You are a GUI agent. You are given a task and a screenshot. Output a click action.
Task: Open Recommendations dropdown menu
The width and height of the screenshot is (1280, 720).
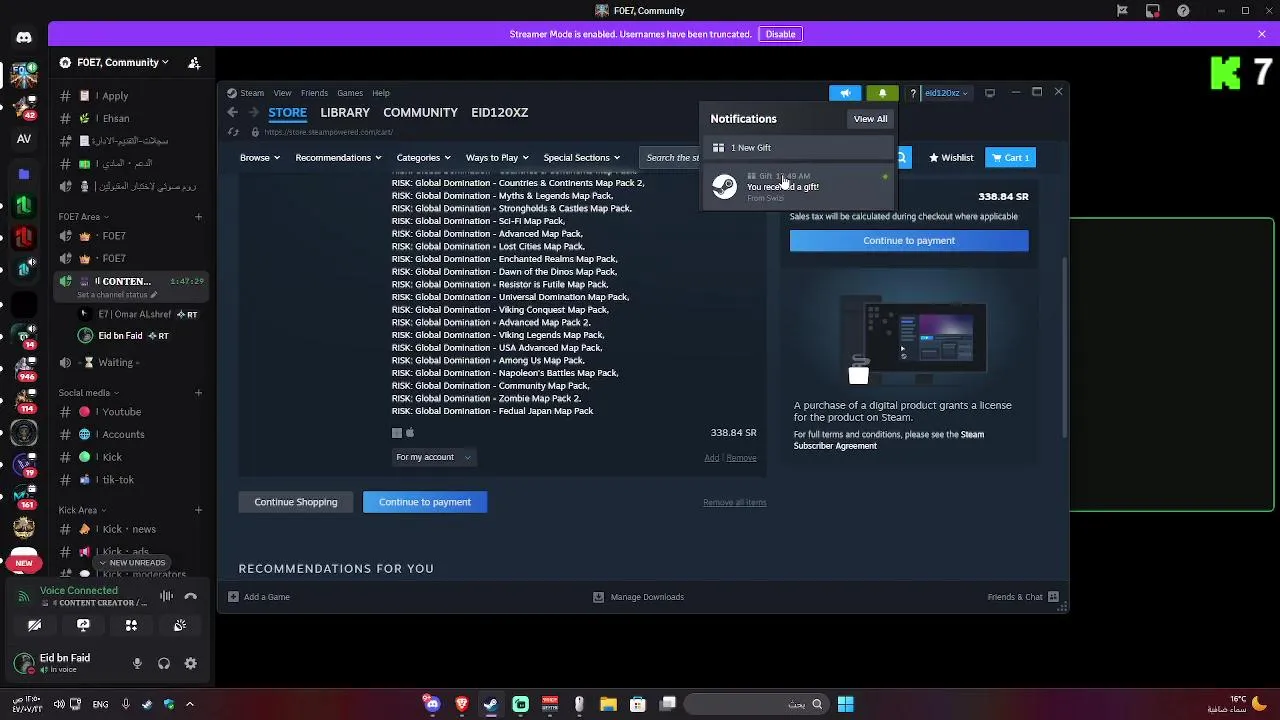tap(338, 158)
